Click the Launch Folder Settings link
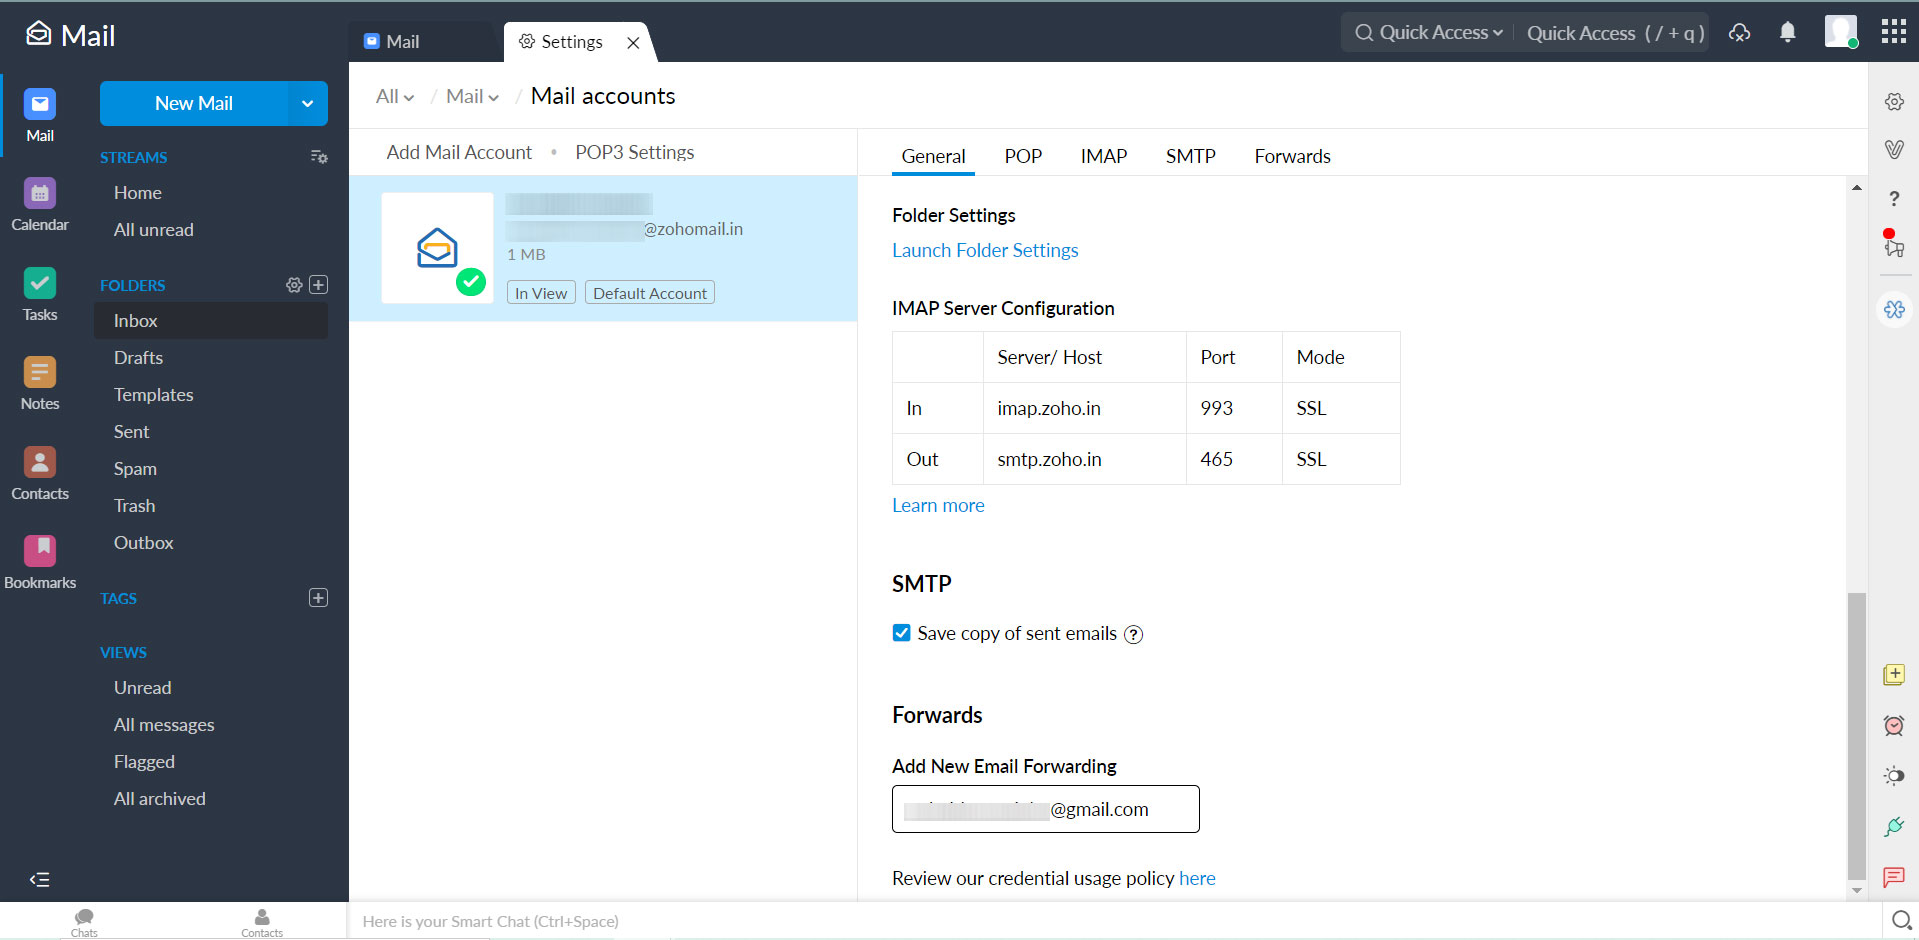Viewport: 1919px width, 940px height. [984, 250]
